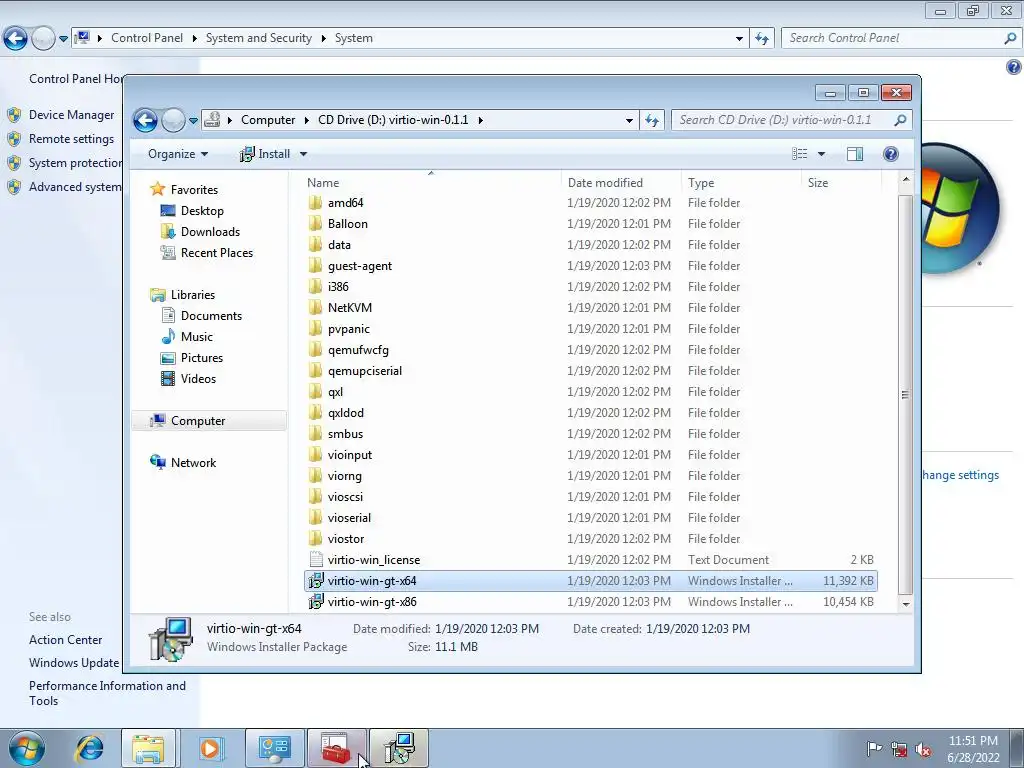This screenshot has width=1024, height=768.
Task: Open view options dropdown arrow
Action: pos(821,154)
